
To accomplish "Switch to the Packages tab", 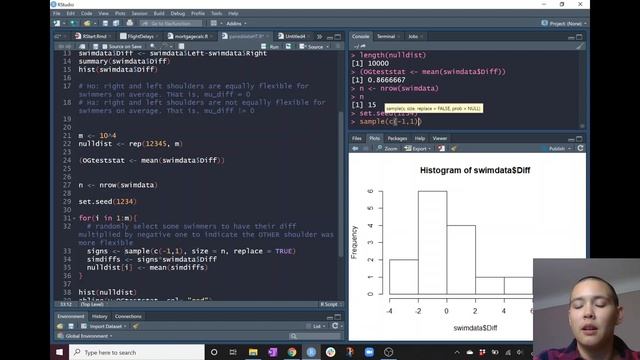I will [x=397, y=138].
